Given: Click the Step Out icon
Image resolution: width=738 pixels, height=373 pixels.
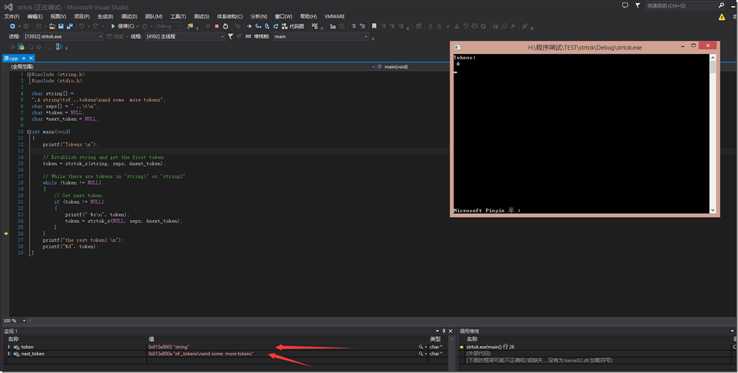Looking at the screenshot, I should pos(276,26).
